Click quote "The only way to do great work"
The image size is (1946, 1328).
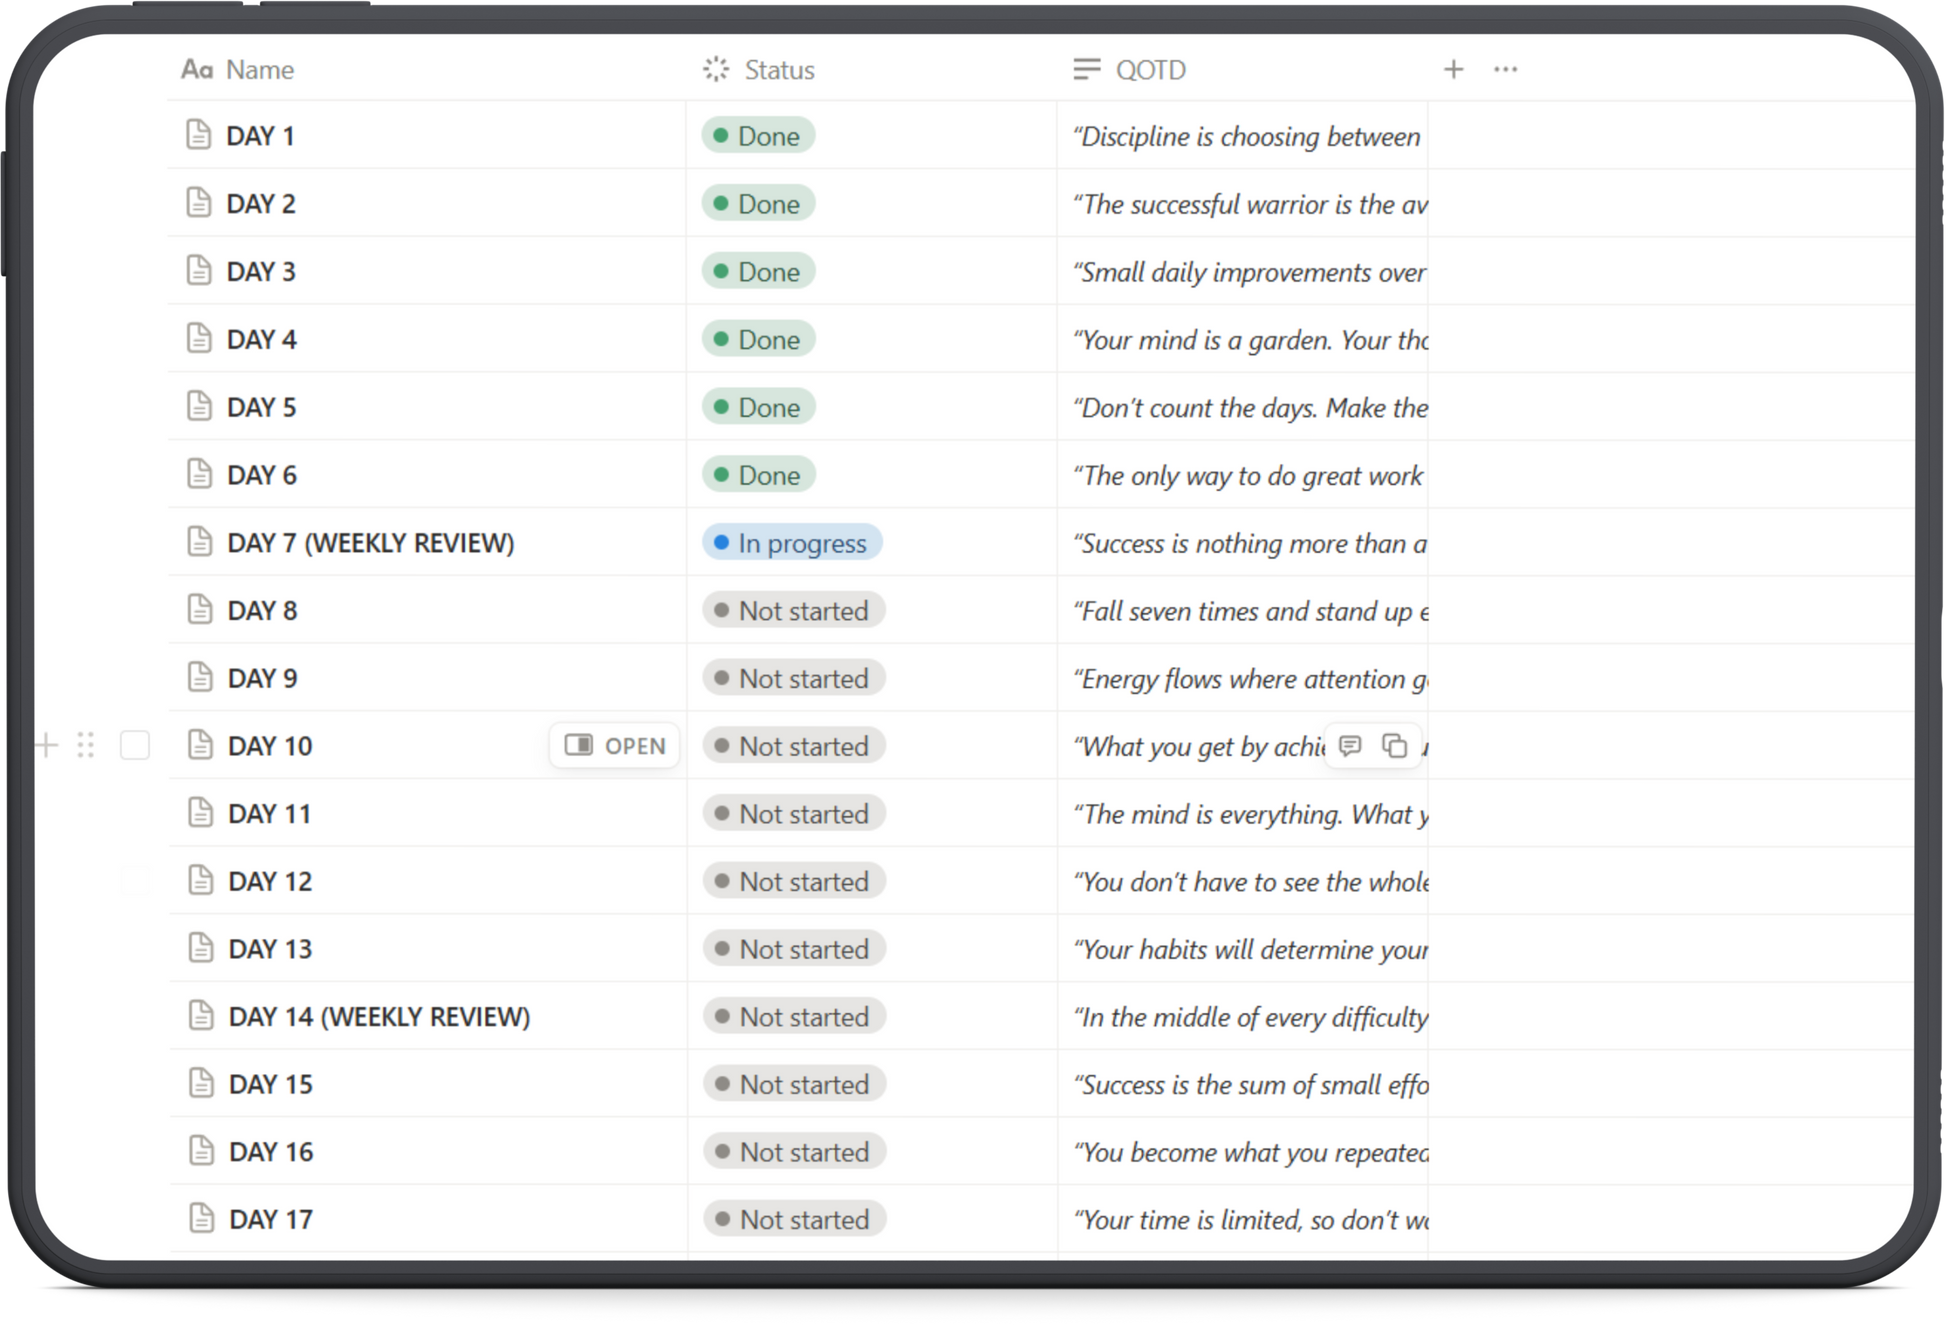1248,475
